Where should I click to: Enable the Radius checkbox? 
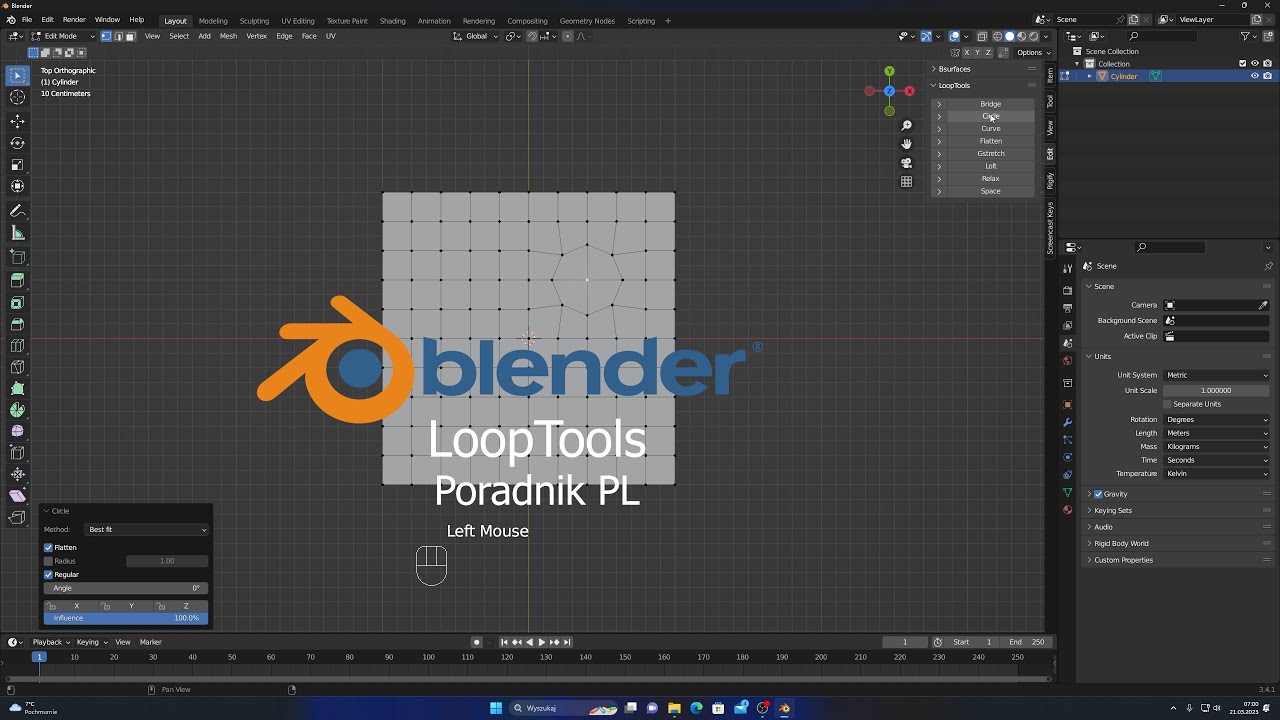click(48, 561)
